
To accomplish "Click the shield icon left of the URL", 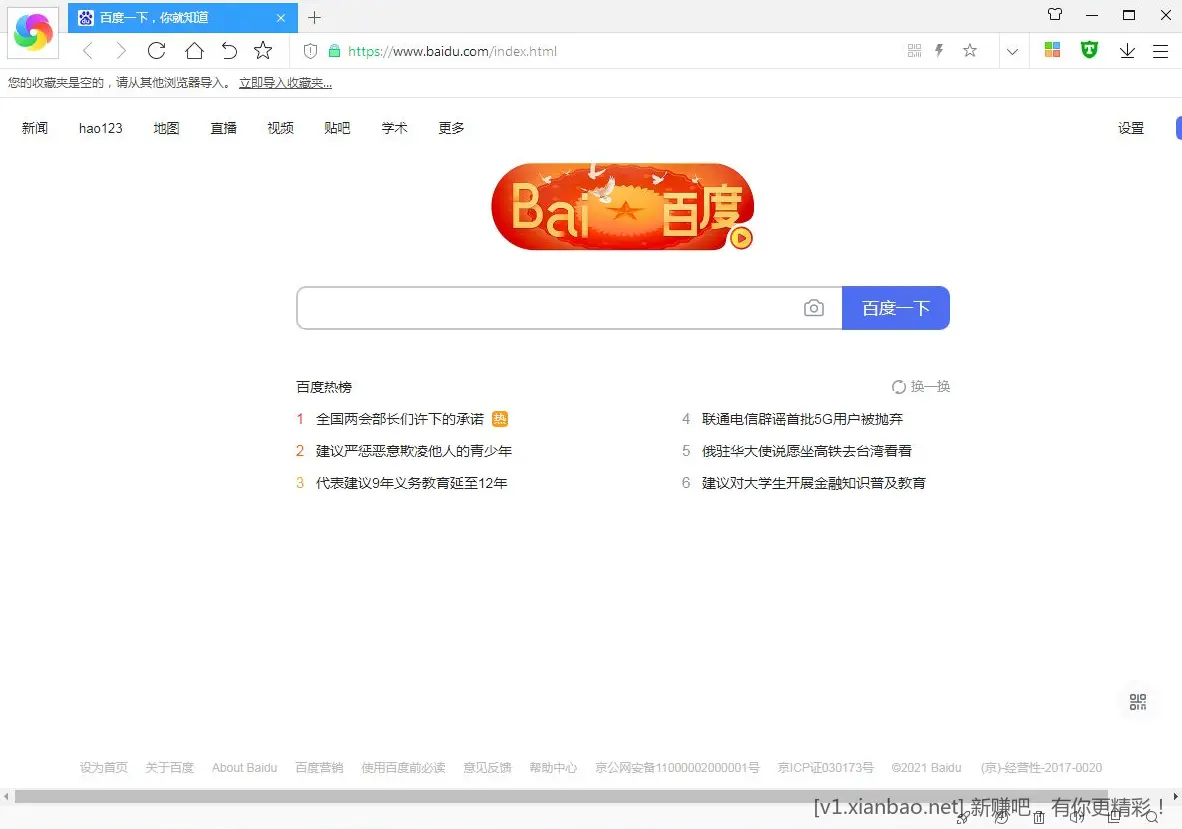I will (311, 50).
